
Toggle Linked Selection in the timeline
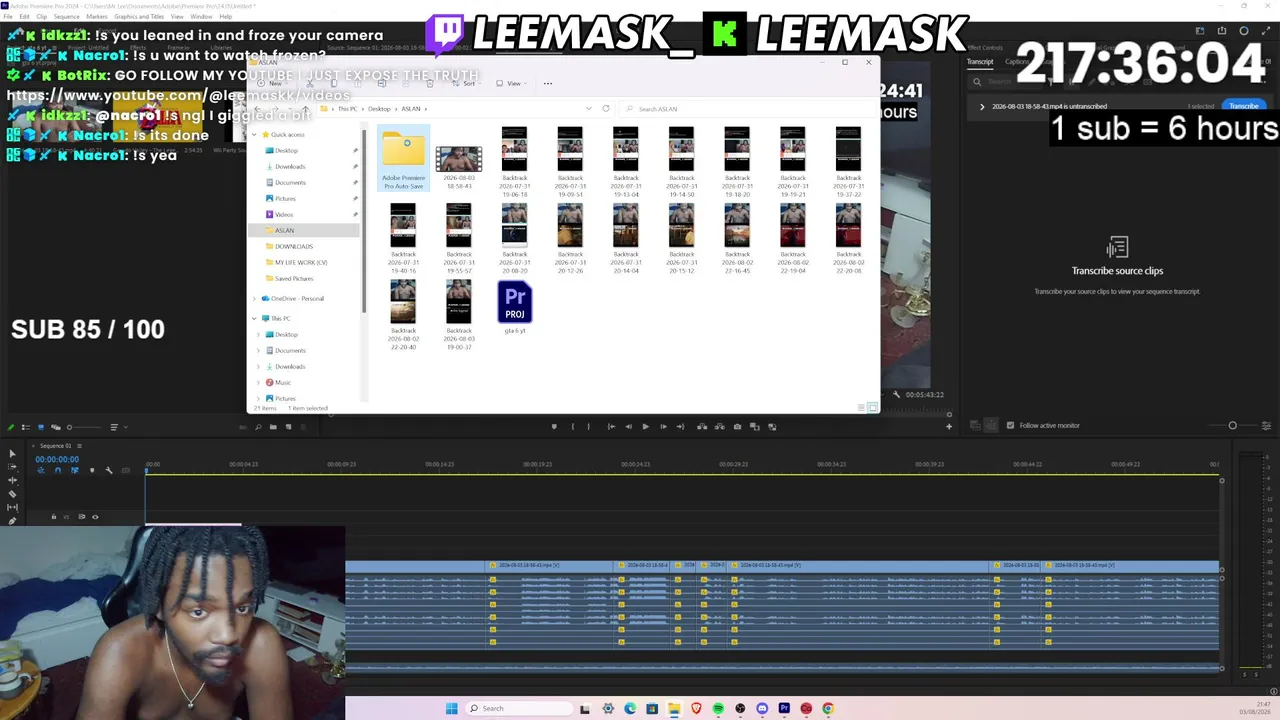pos(74,470)
